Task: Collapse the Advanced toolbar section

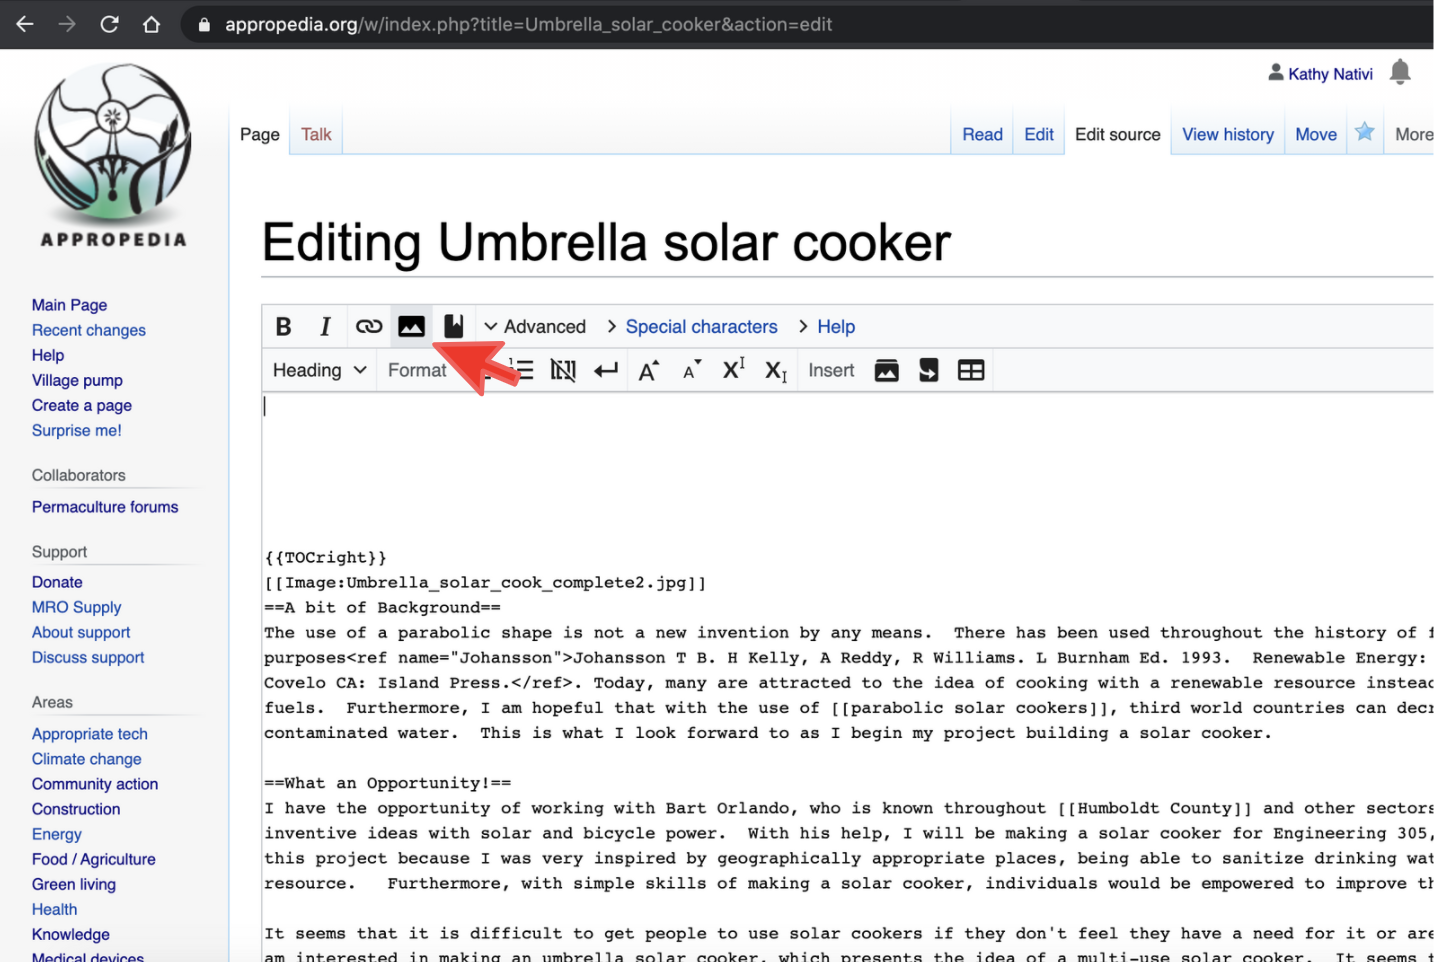Action: [534, 327]
